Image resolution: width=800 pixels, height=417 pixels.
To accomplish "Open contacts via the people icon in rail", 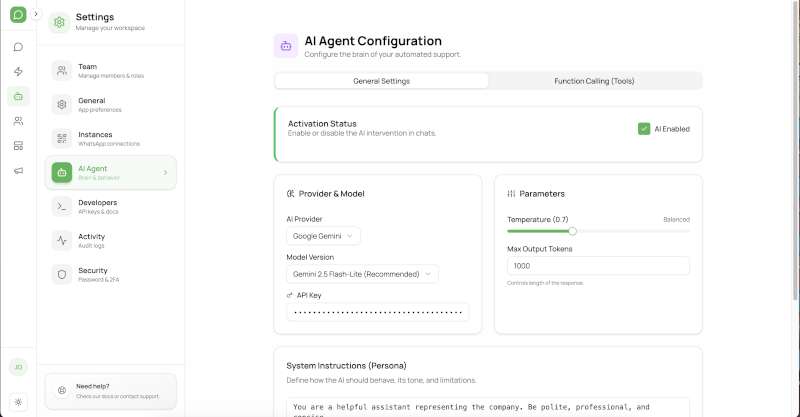I will (18, 121).
